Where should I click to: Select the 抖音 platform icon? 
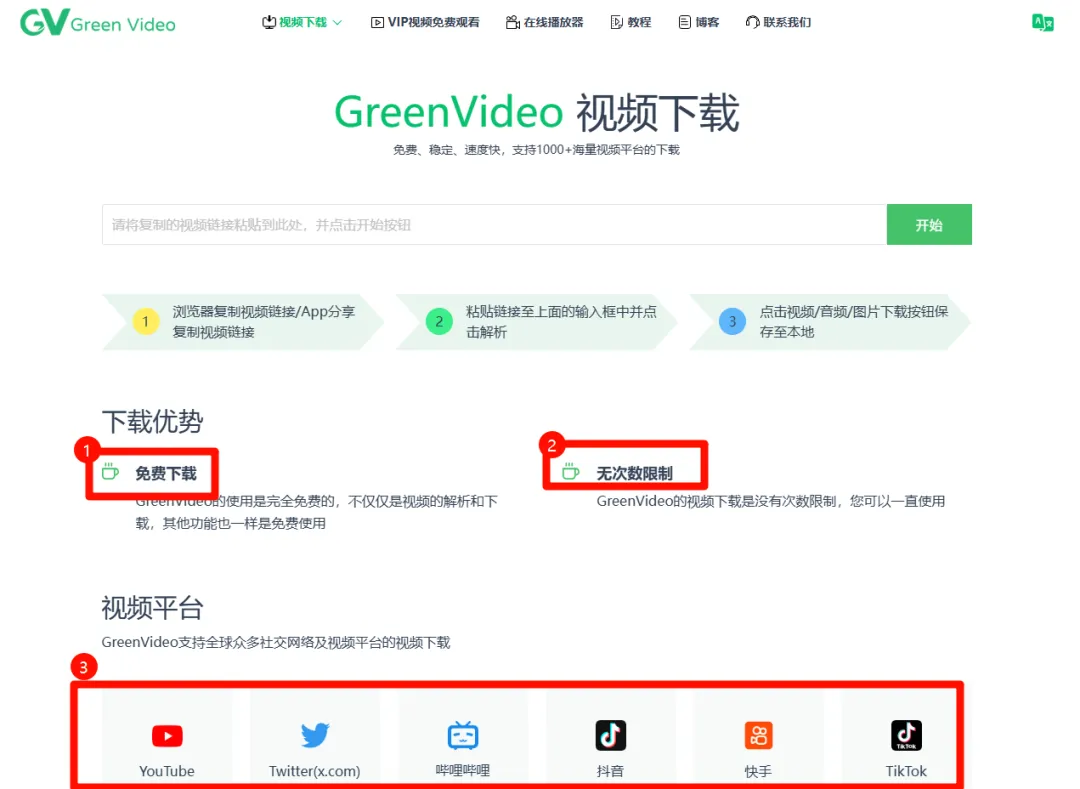click(610, 735)
